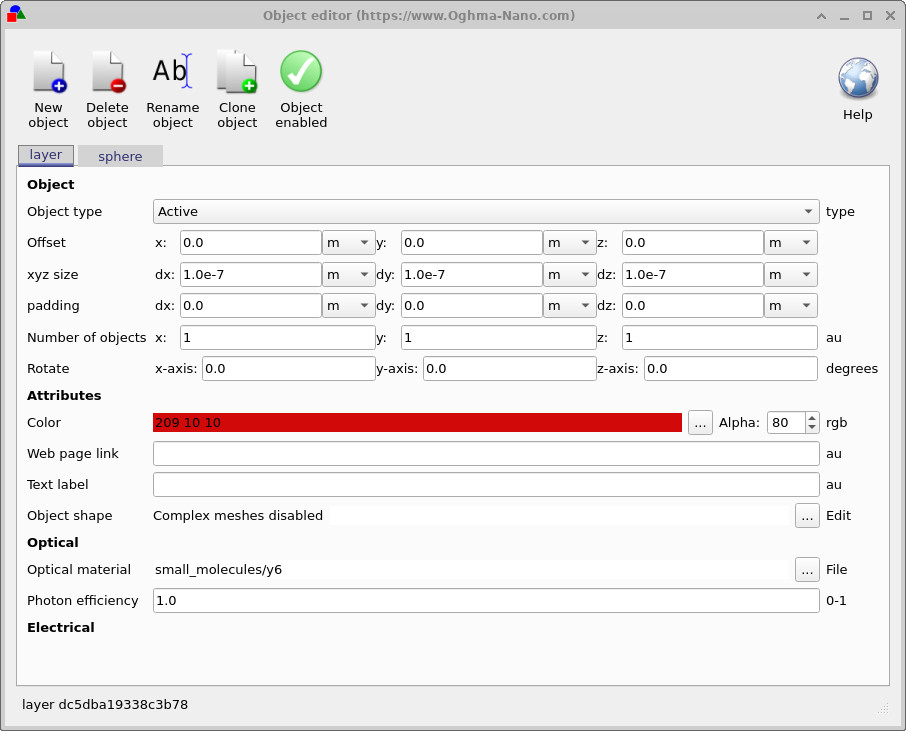This screenshot has height=731, width=906.
Task: Open the optical material File browser
Action: pyautogui.click(x=807, y=570)
